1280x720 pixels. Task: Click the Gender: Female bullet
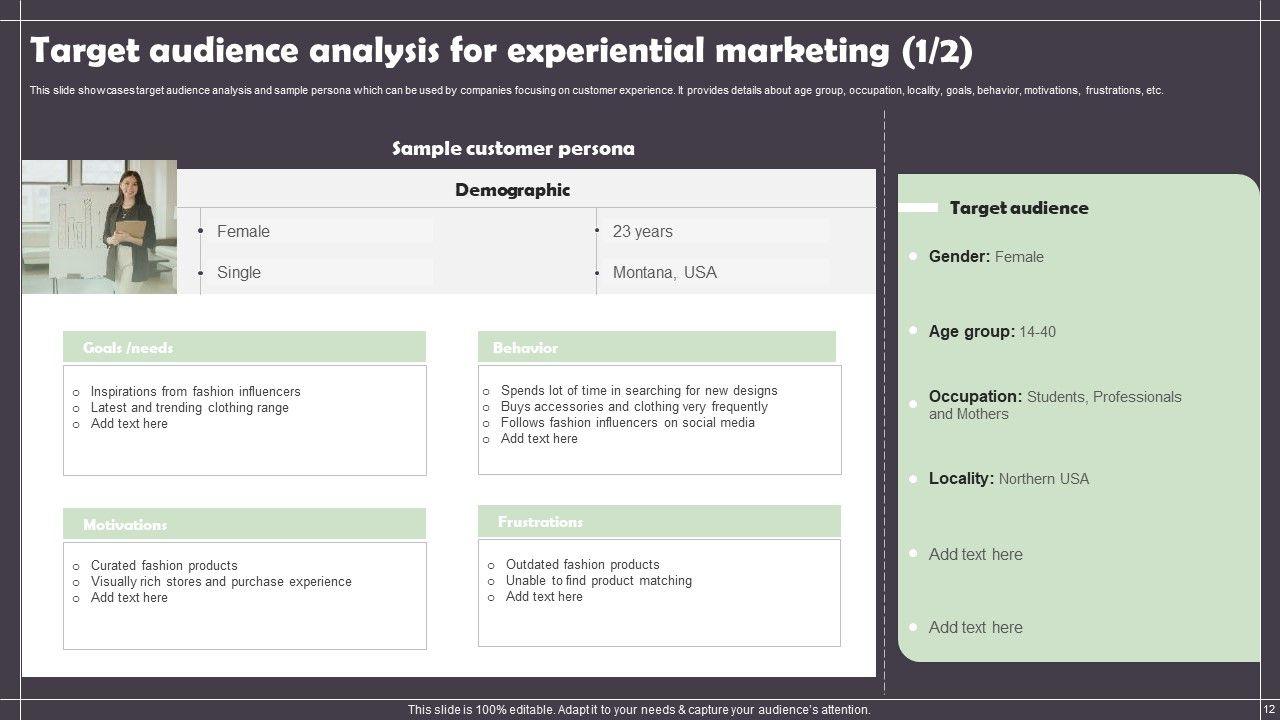click(x=985, y=257)
